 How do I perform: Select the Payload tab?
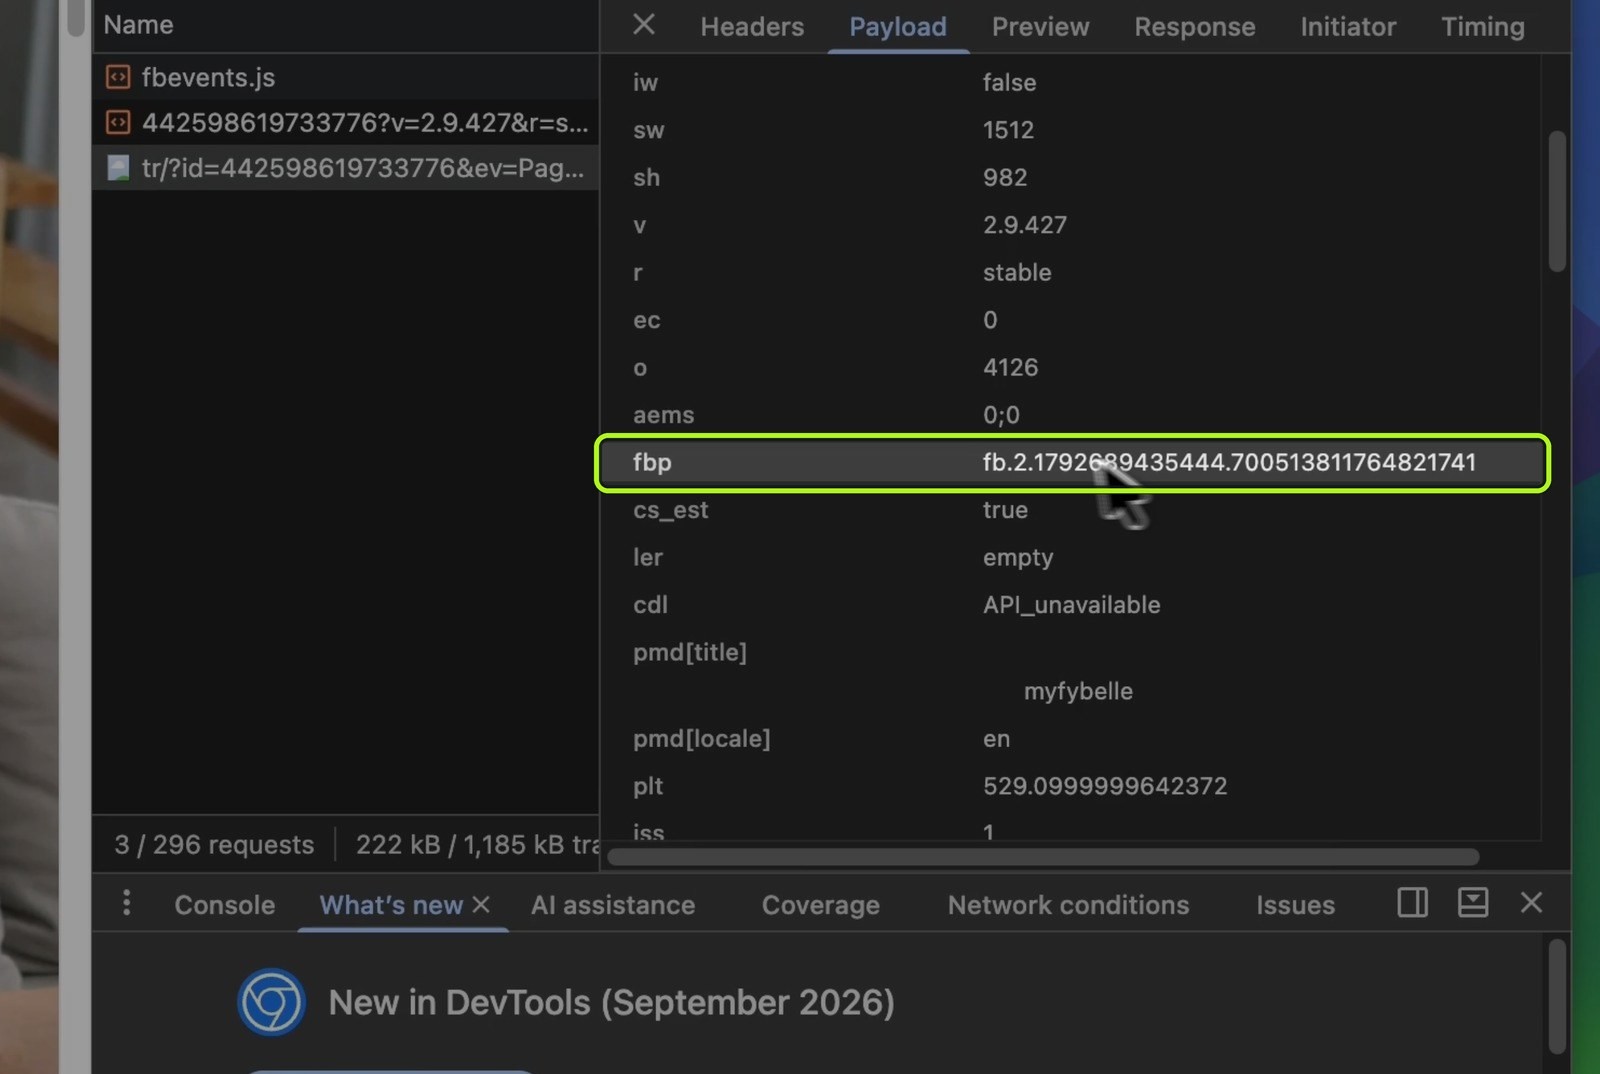coord(898,27)
